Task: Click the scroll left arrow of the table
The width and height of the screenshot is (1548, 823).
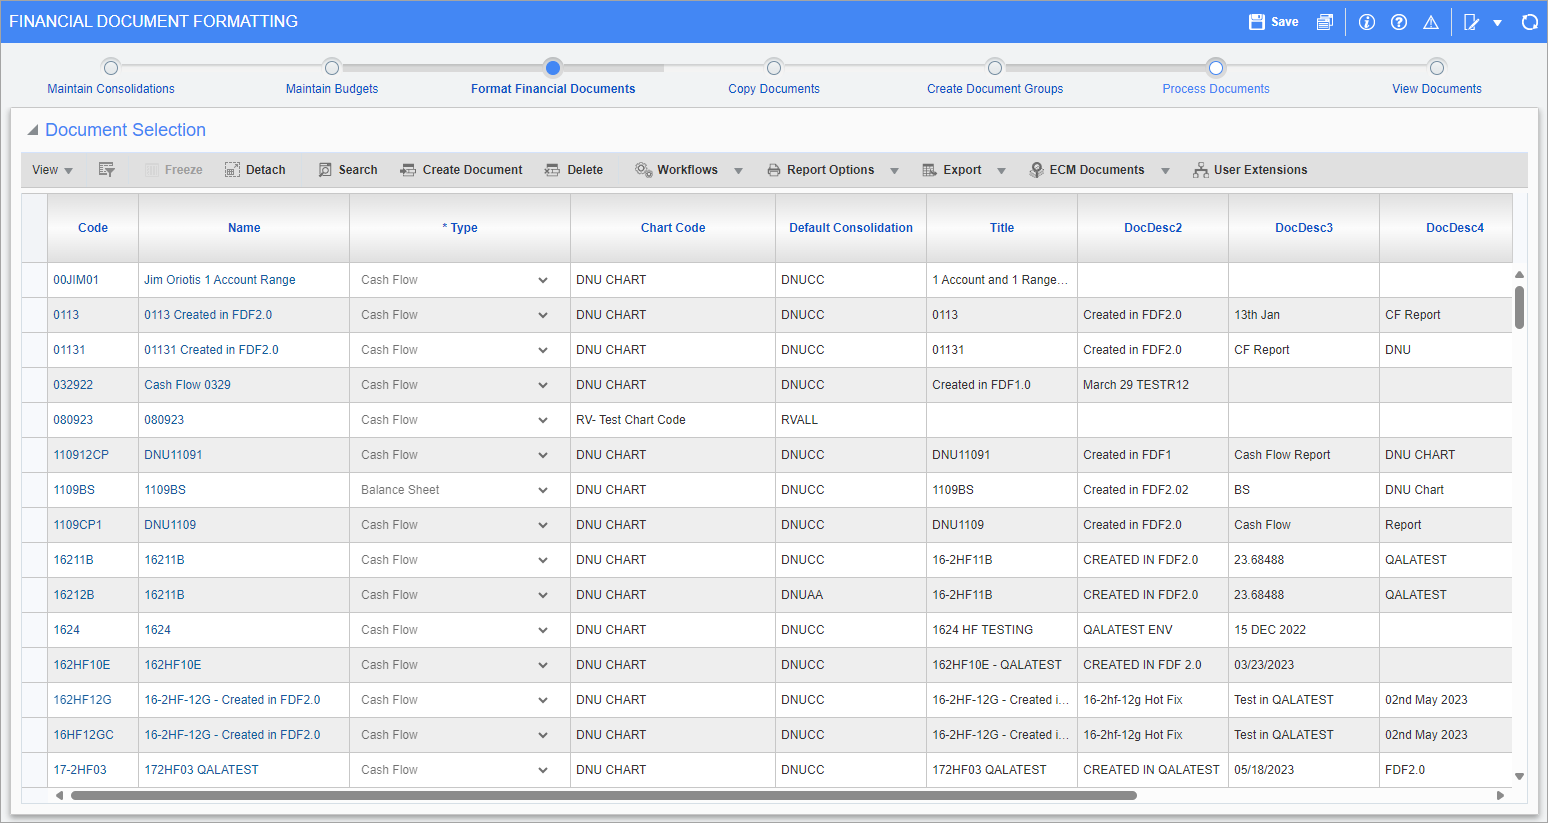Action: click(59, 796)
